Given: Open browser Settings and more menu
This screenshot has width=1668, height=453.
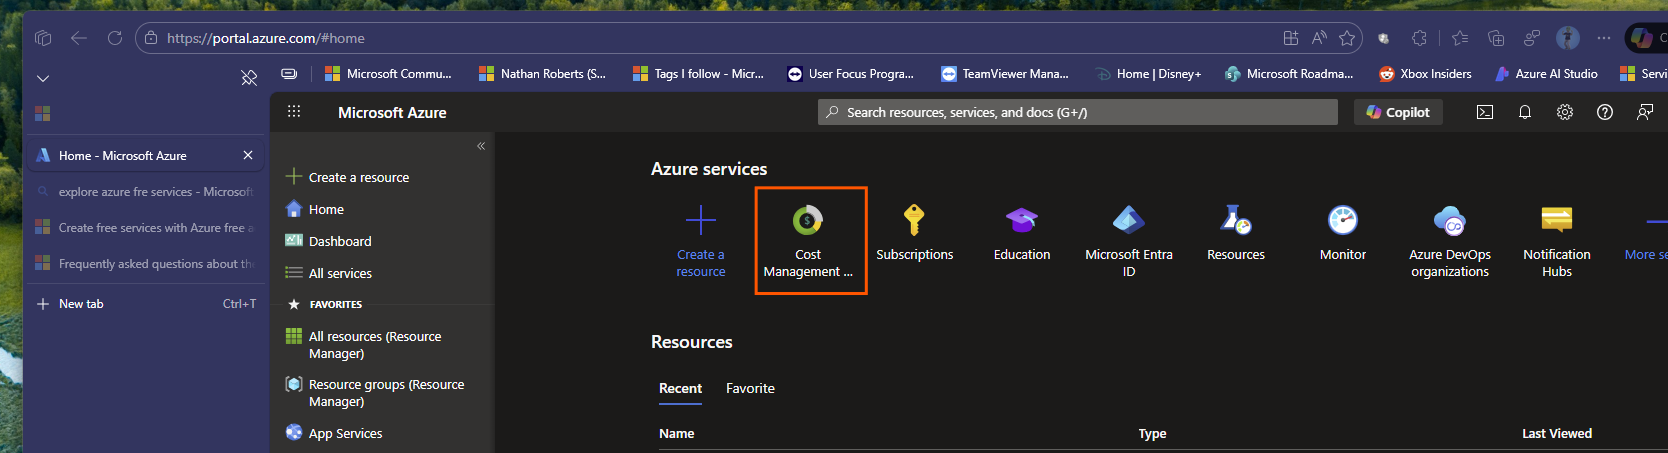Looking at the screenshot, I should point(1604,38).
